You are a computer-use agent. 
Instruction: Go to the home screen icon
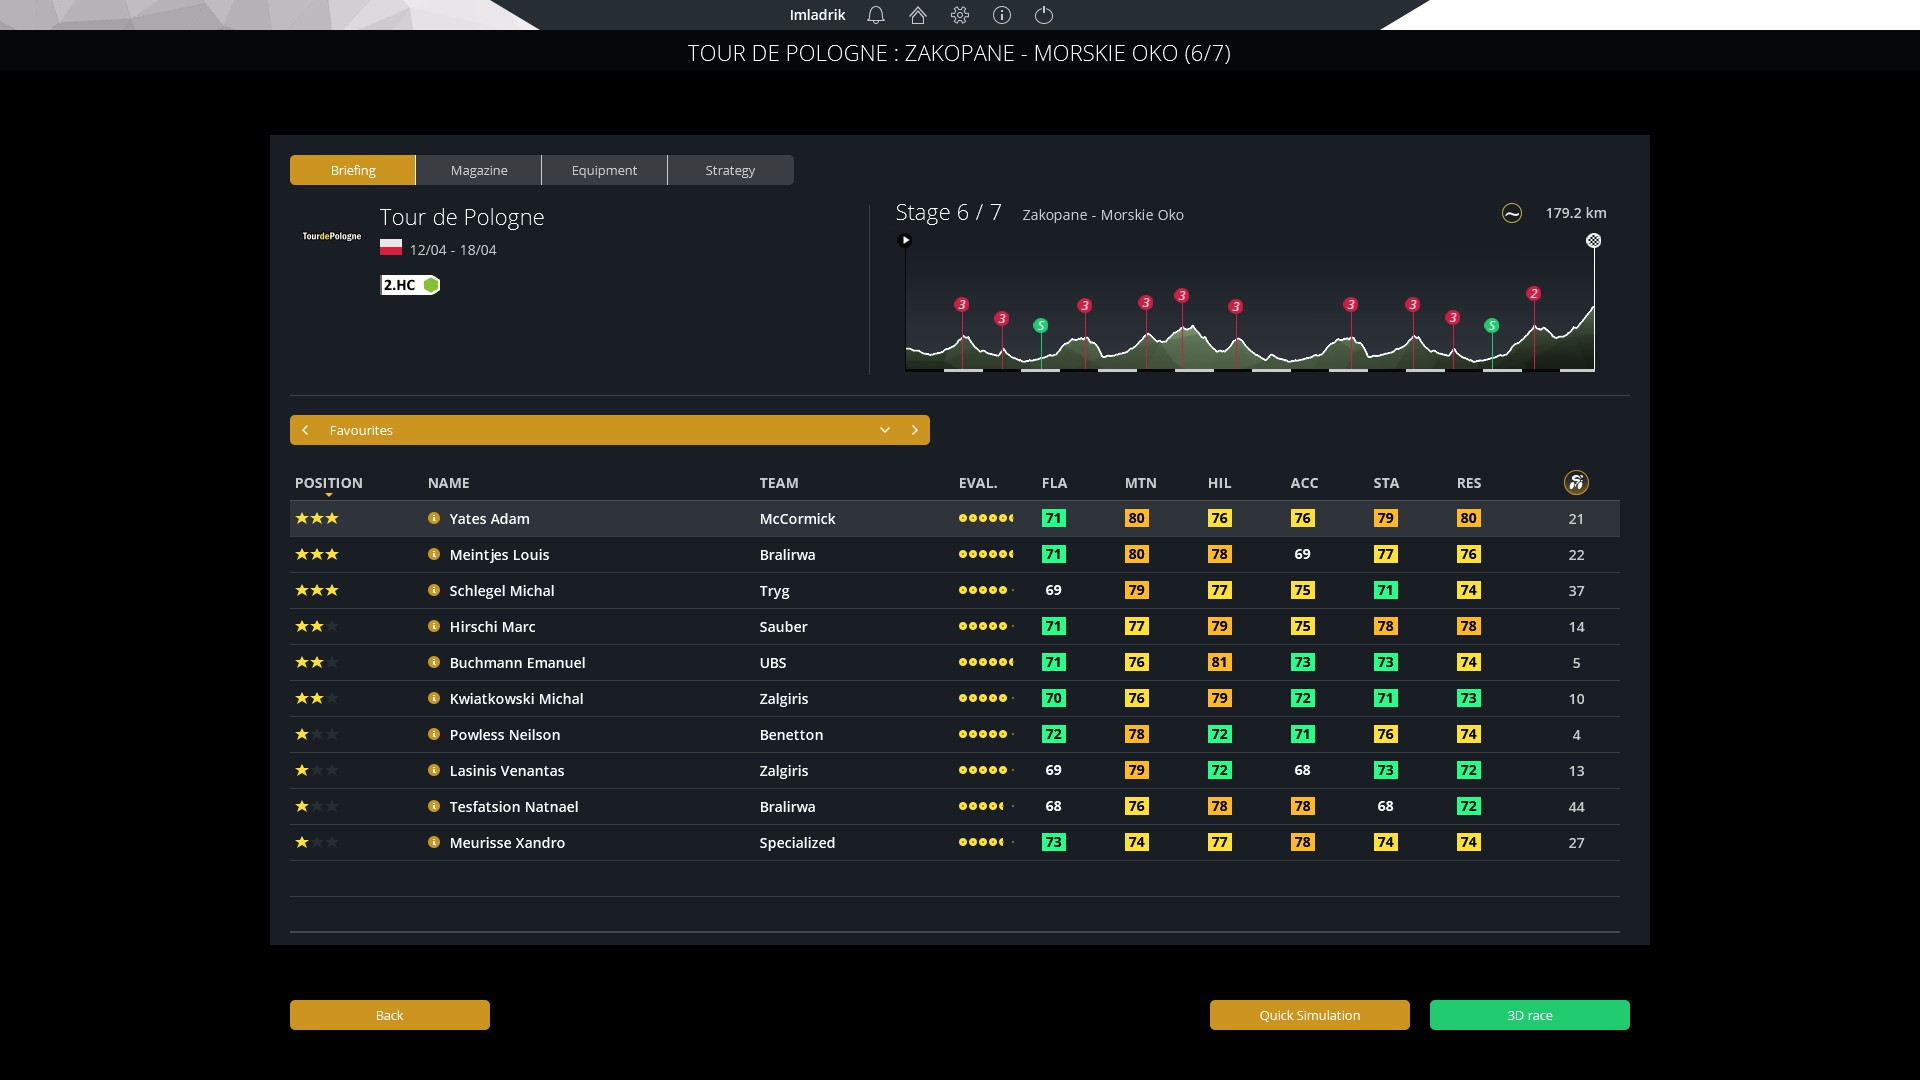918,15
